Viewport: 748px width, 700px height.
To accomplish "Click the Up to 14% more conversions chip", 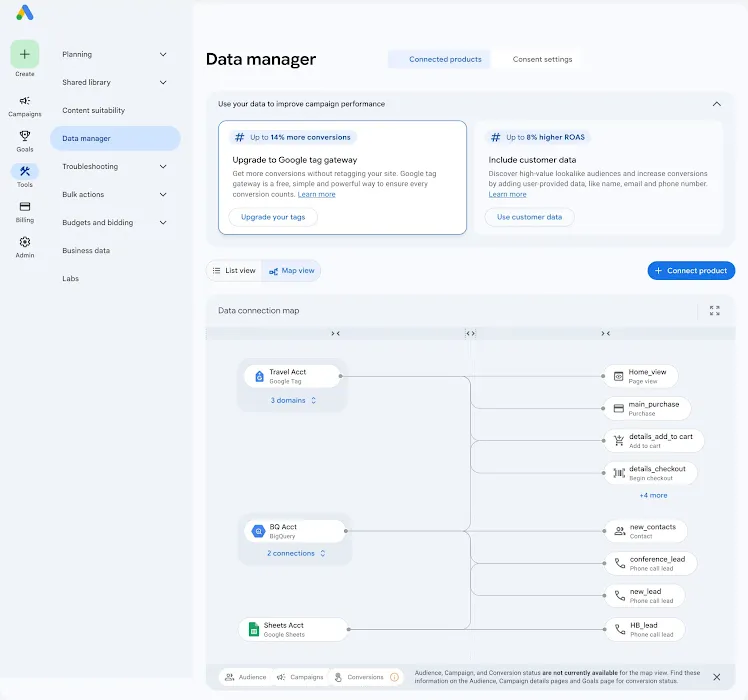I will tap(293, 137).
